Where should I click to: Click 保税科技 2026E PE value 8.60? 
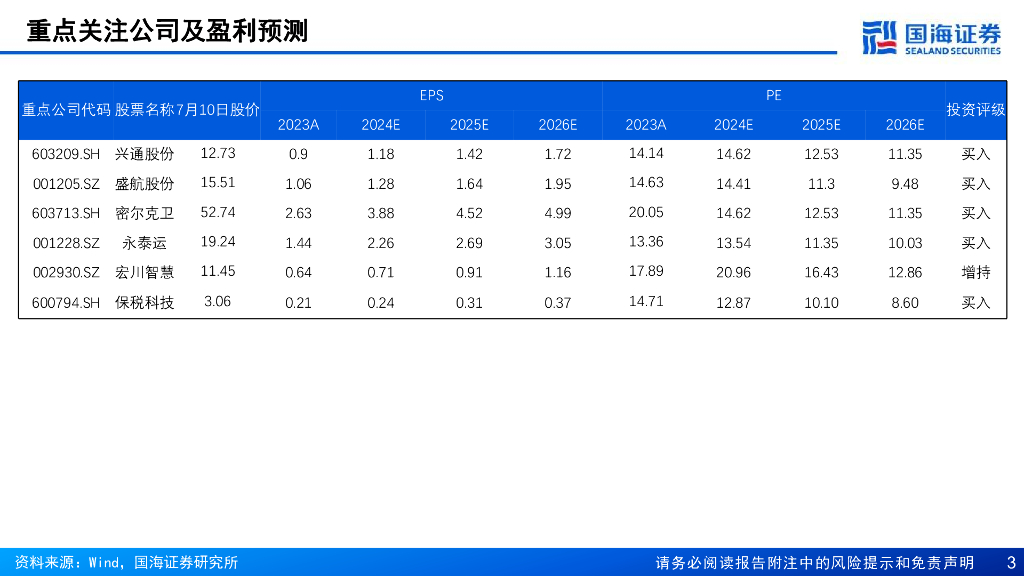904,303
